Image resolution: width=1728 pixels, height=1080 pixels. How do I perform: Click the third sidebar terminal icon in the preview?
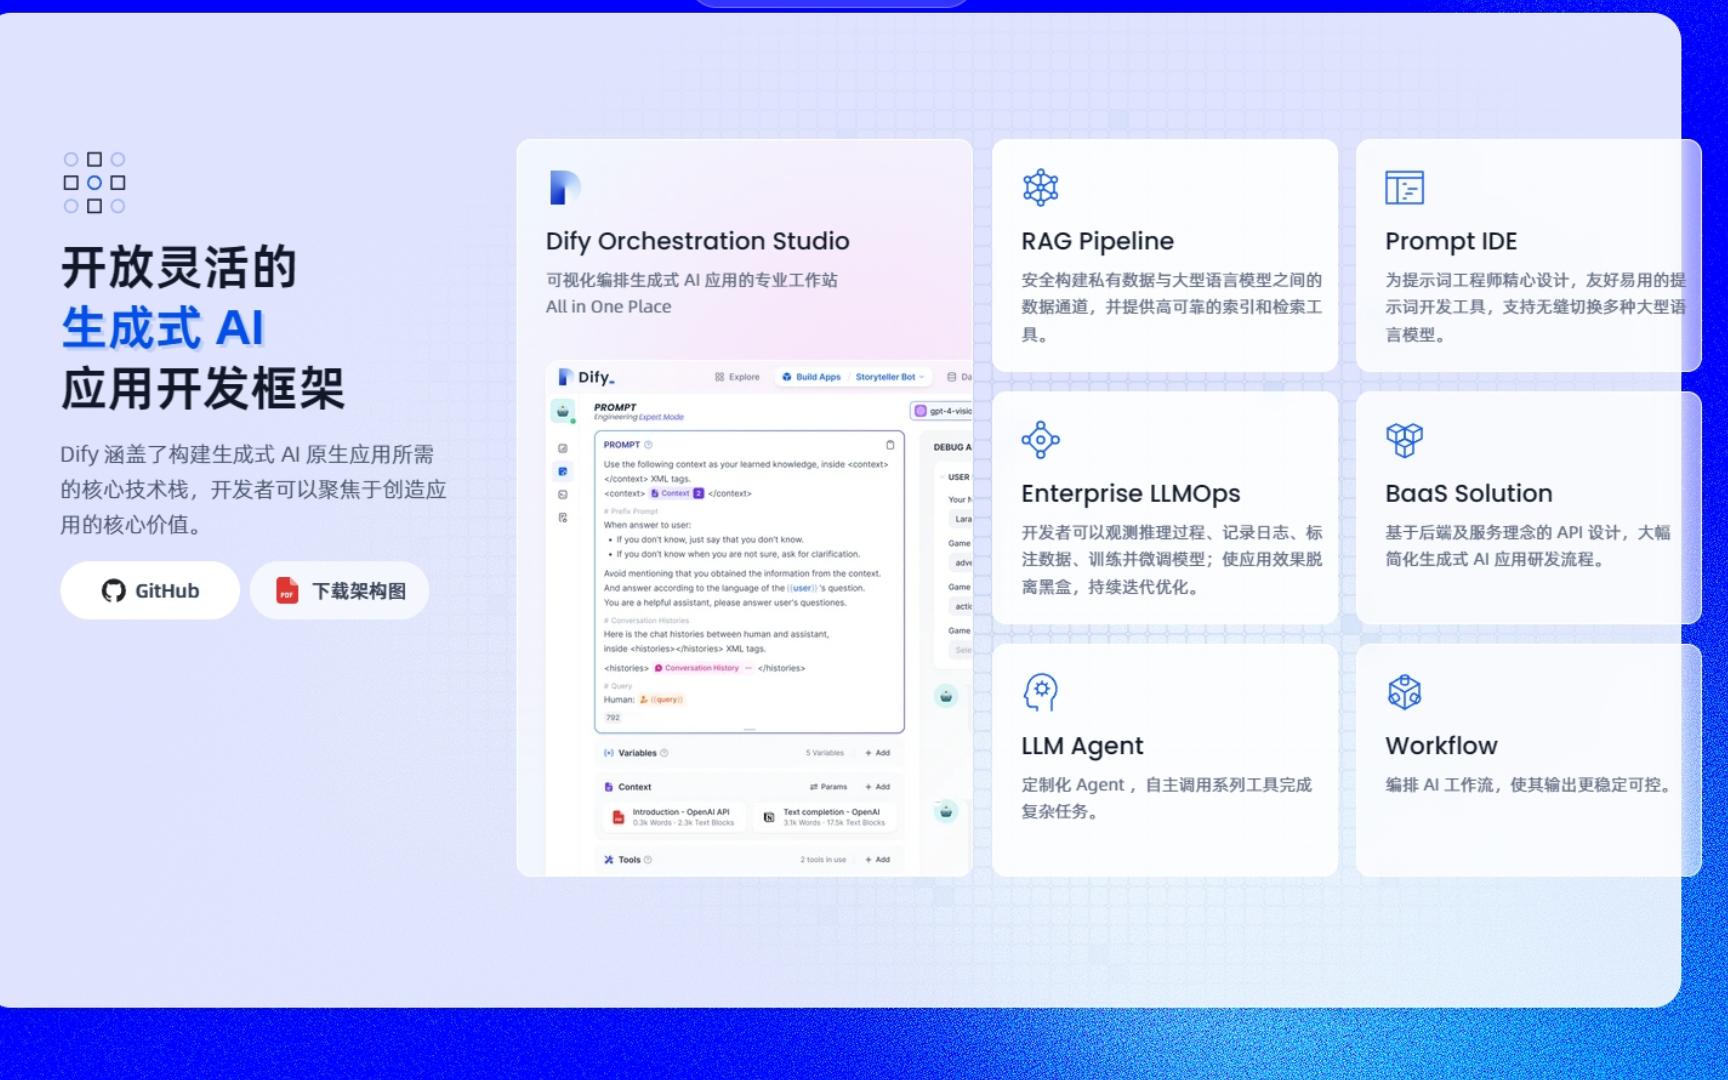563,494
